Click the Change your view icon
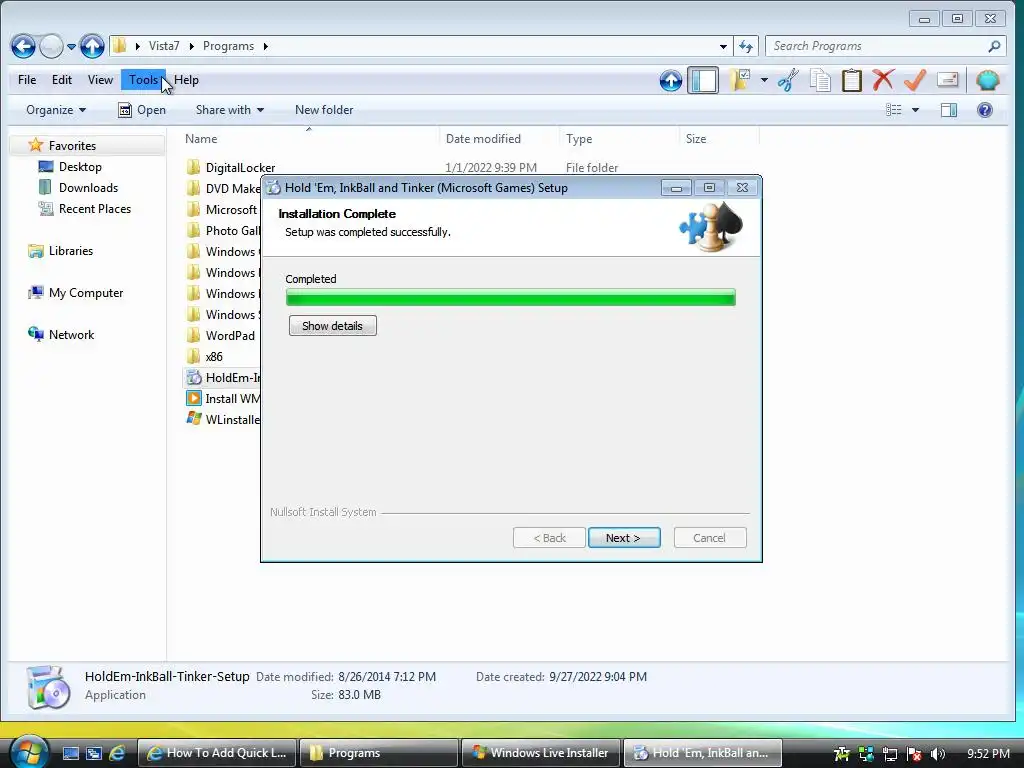Screen dimensions: 1024x768 [893, 110]
